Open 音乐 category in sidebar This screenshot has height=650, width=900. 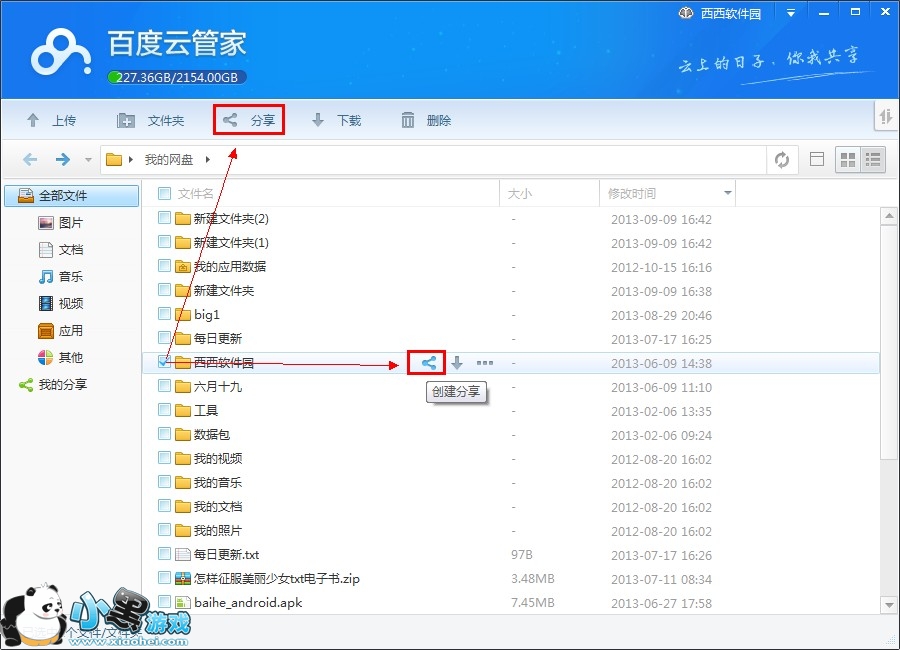pos(60,277)
